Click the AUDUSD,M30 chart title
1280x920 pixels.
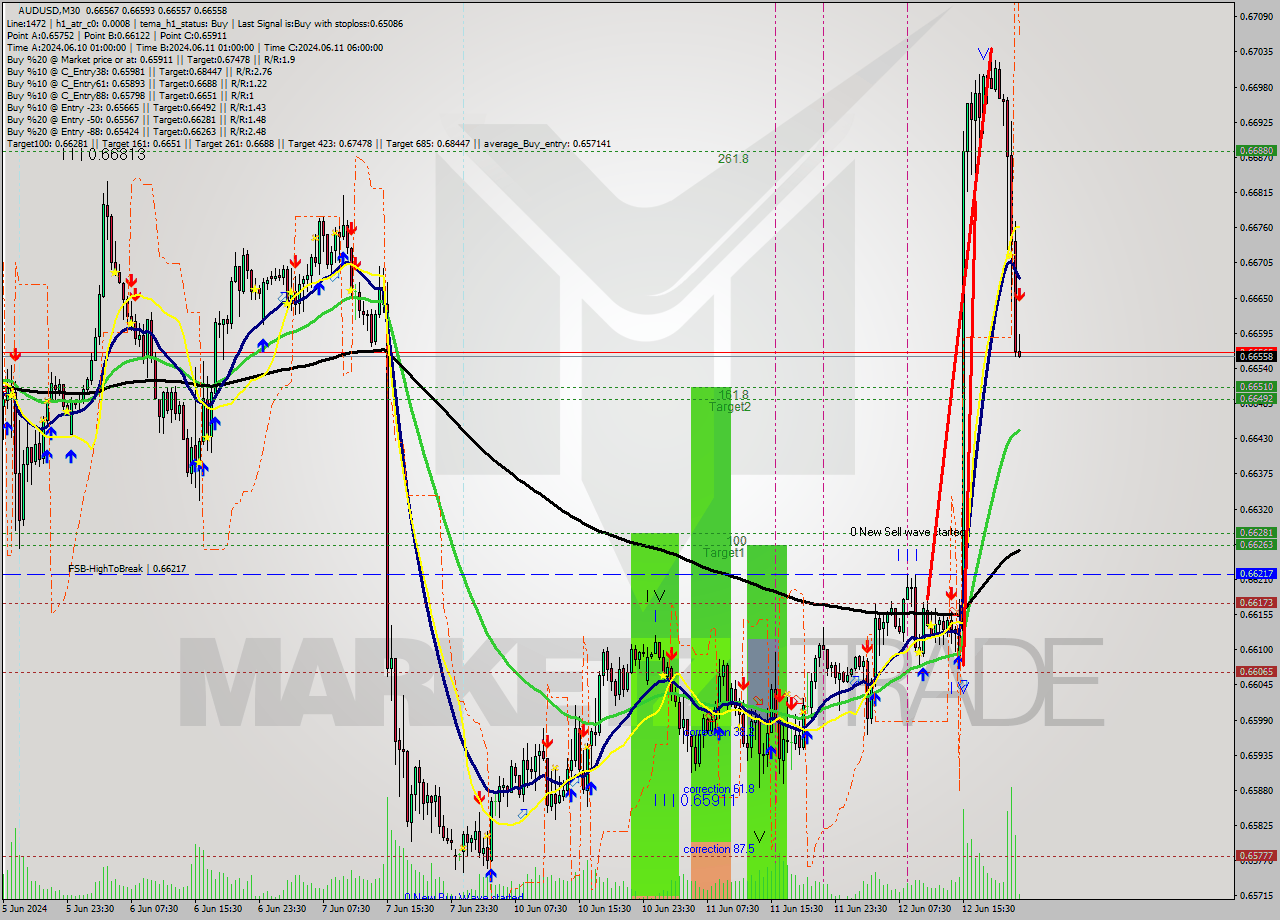(x=50, y=10)
